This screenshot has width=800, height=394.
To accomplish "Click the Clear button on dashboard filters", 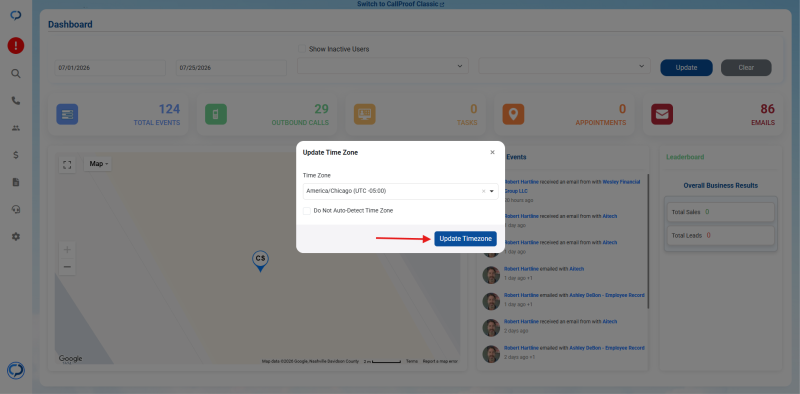I will [746, 67].
